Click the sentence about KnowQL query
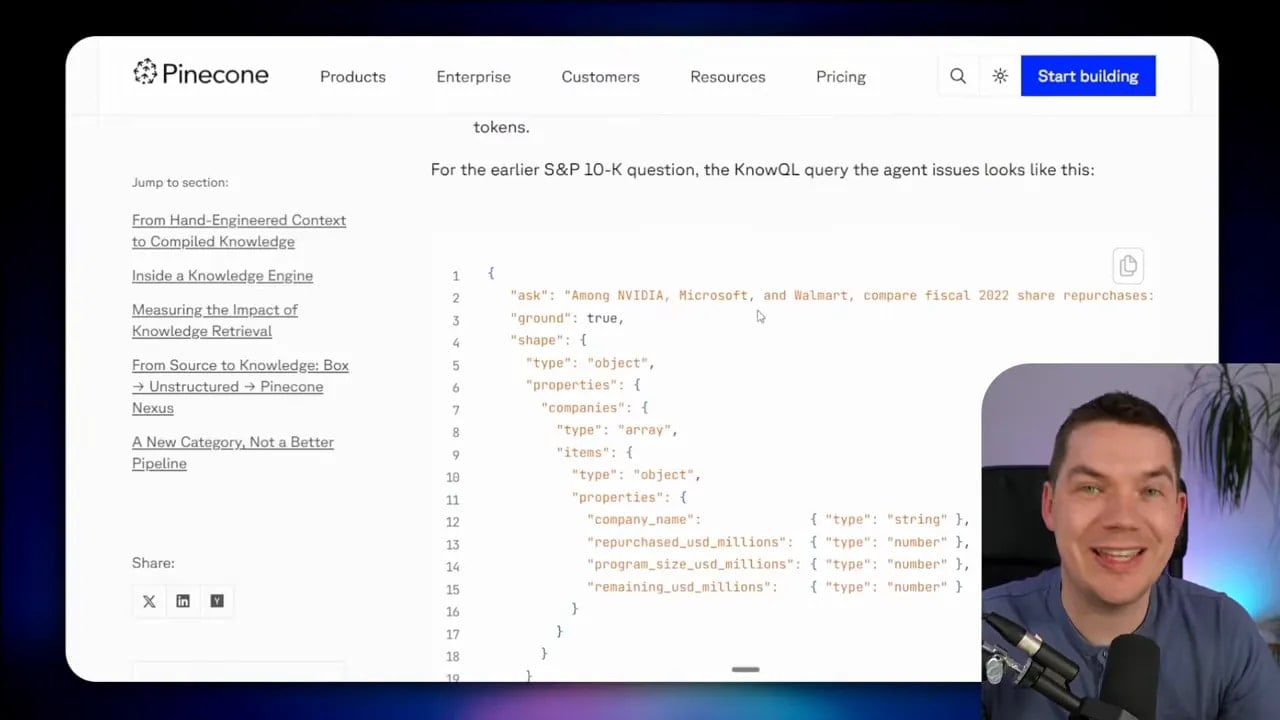This screenshot has width=1280, height=720. (763, 170)
